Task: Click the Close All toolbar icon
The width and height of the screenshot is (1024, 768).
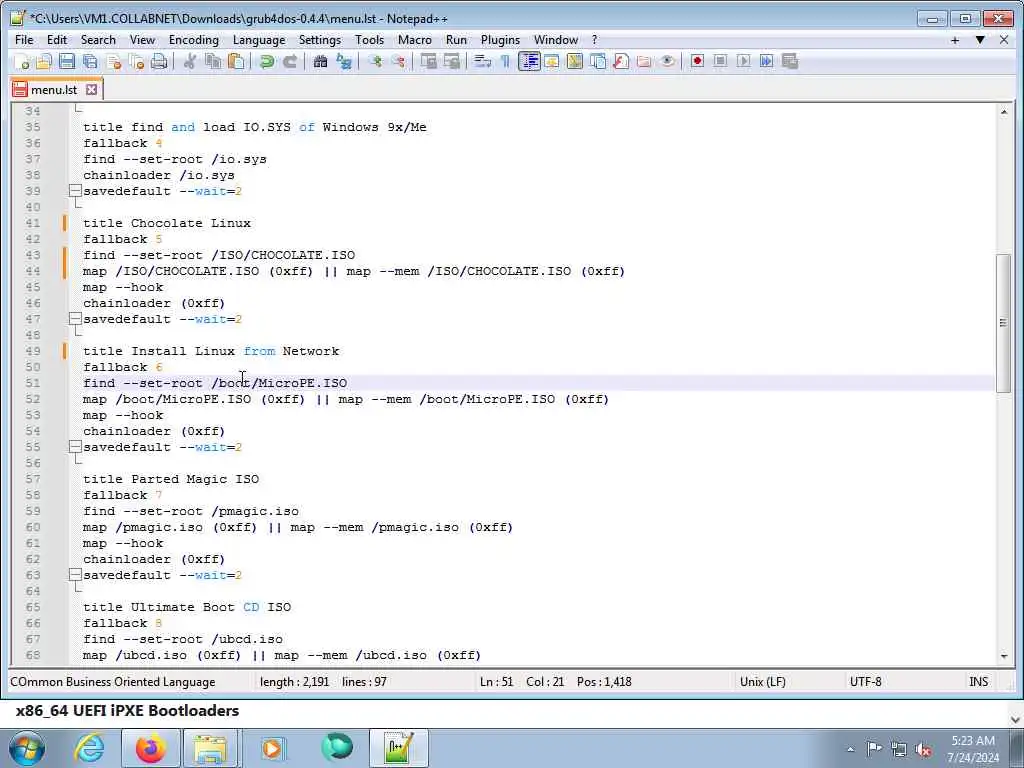Action: pyautogui.click(x=136, y=61)
